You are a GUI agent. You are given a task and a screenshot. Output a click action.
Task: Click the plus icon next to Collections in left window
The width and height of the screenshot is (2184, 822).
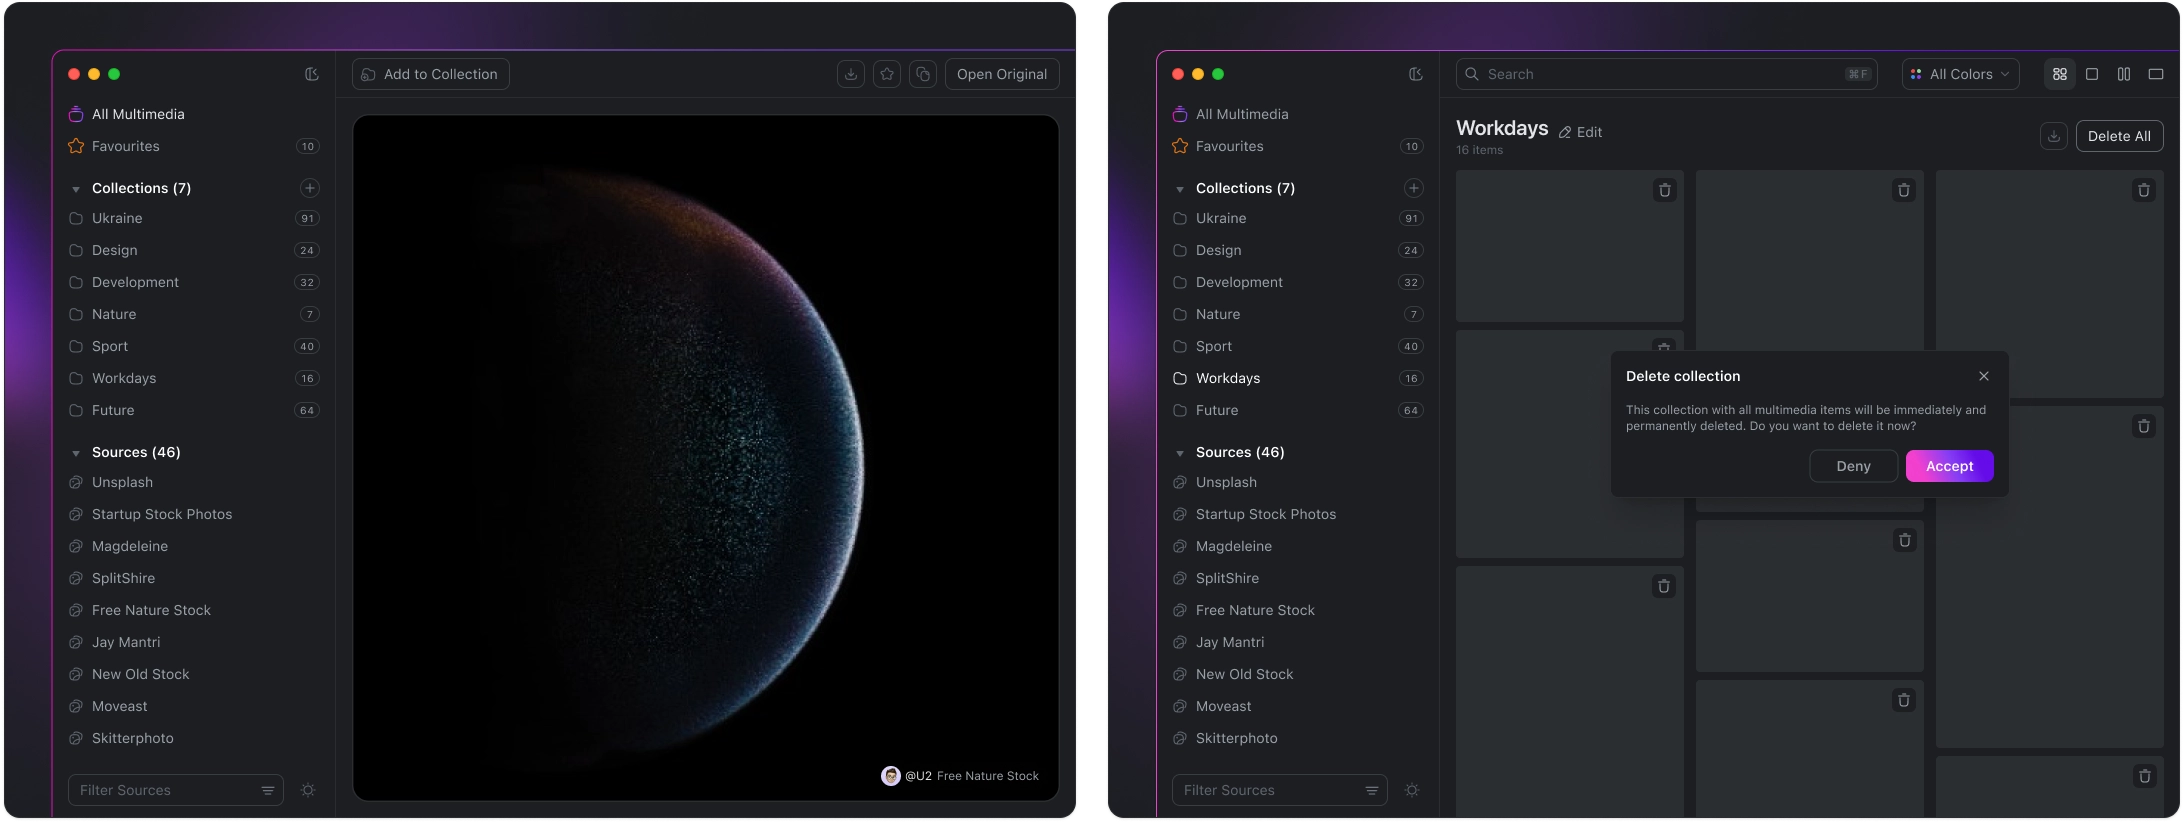pos(310,188)
